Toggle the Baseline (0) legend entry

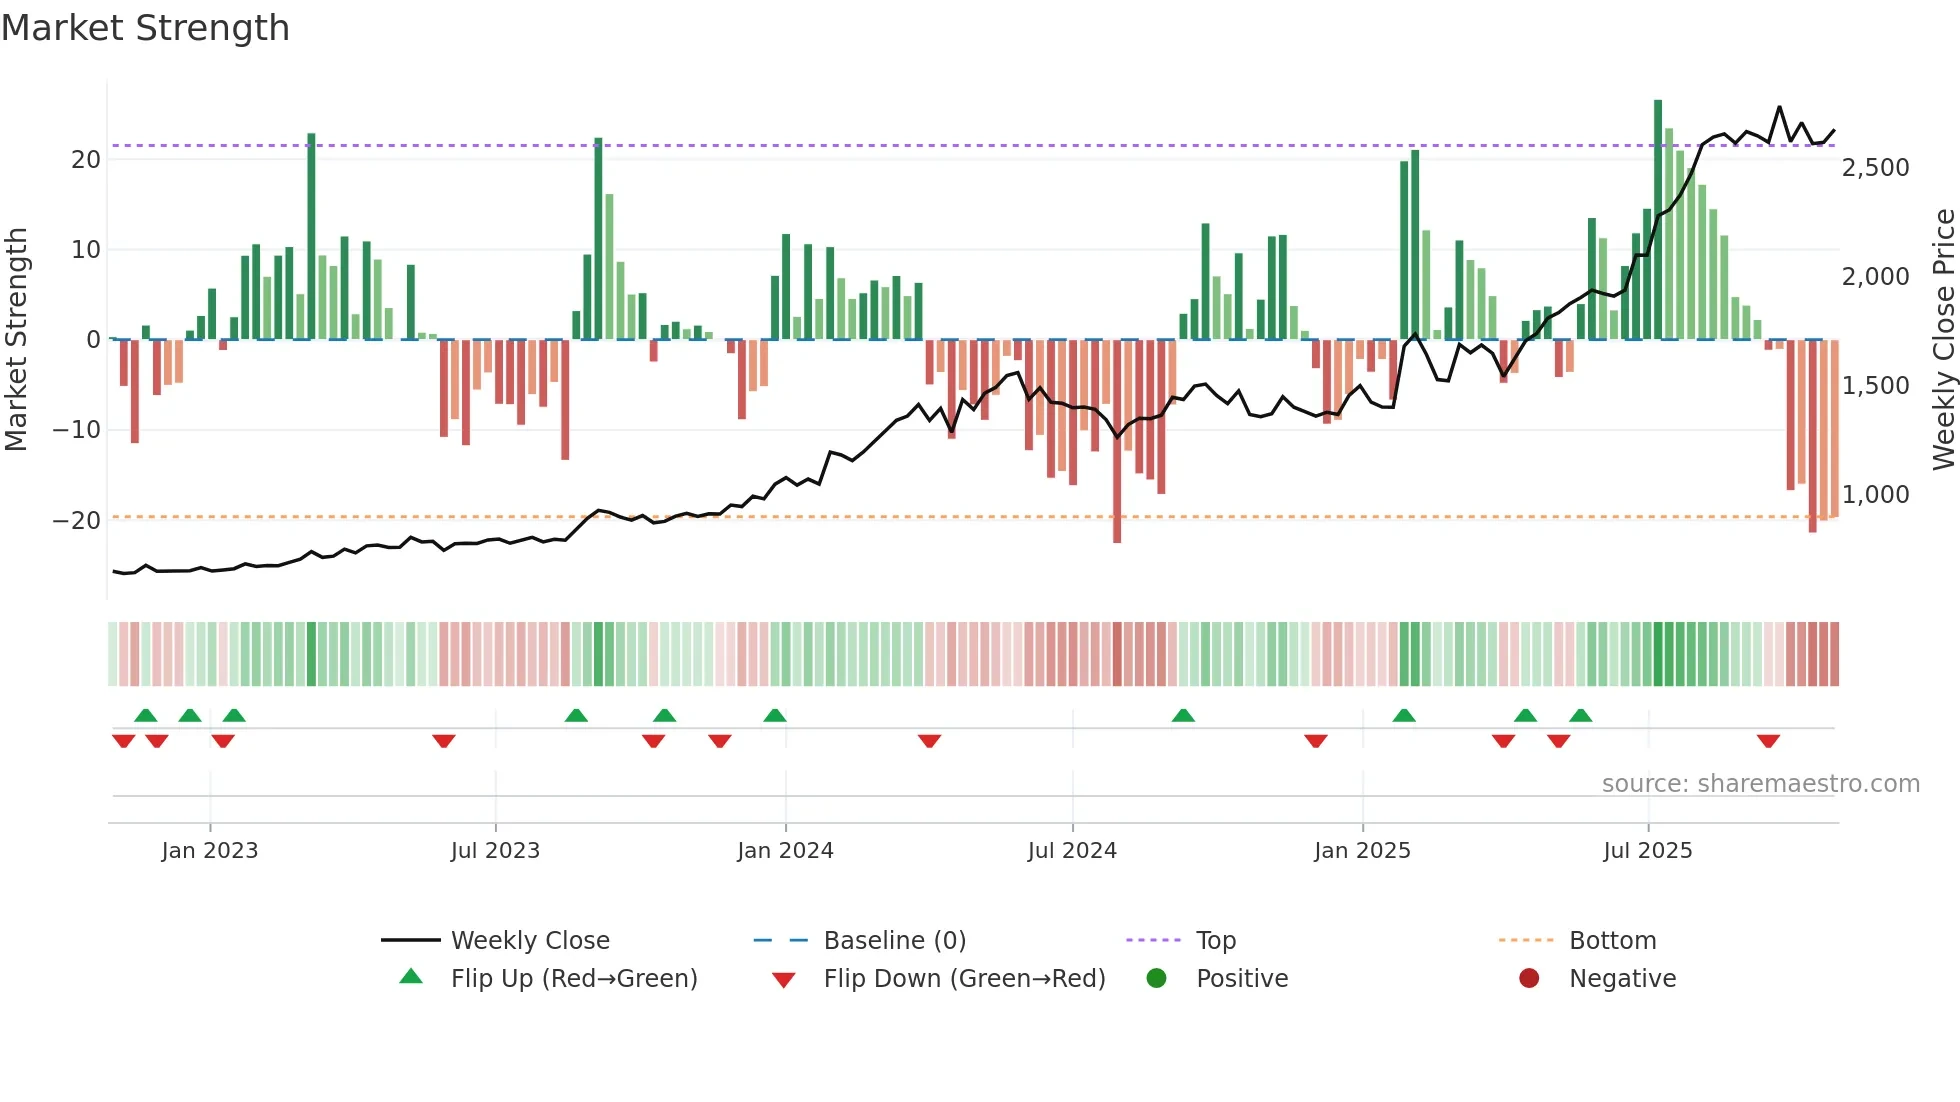pyautogui.click(x=894, y=940)
